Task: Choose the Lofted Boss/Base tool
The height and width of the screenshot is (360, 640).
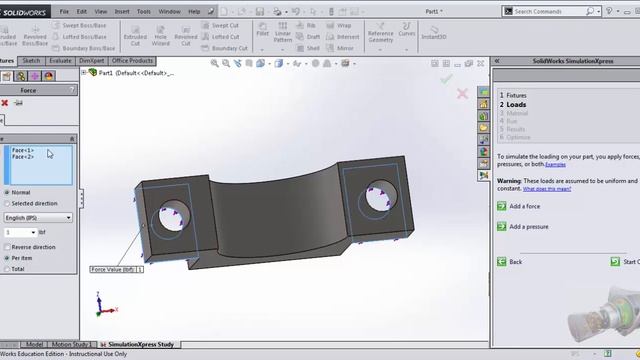Action: (x=80, y=37)
